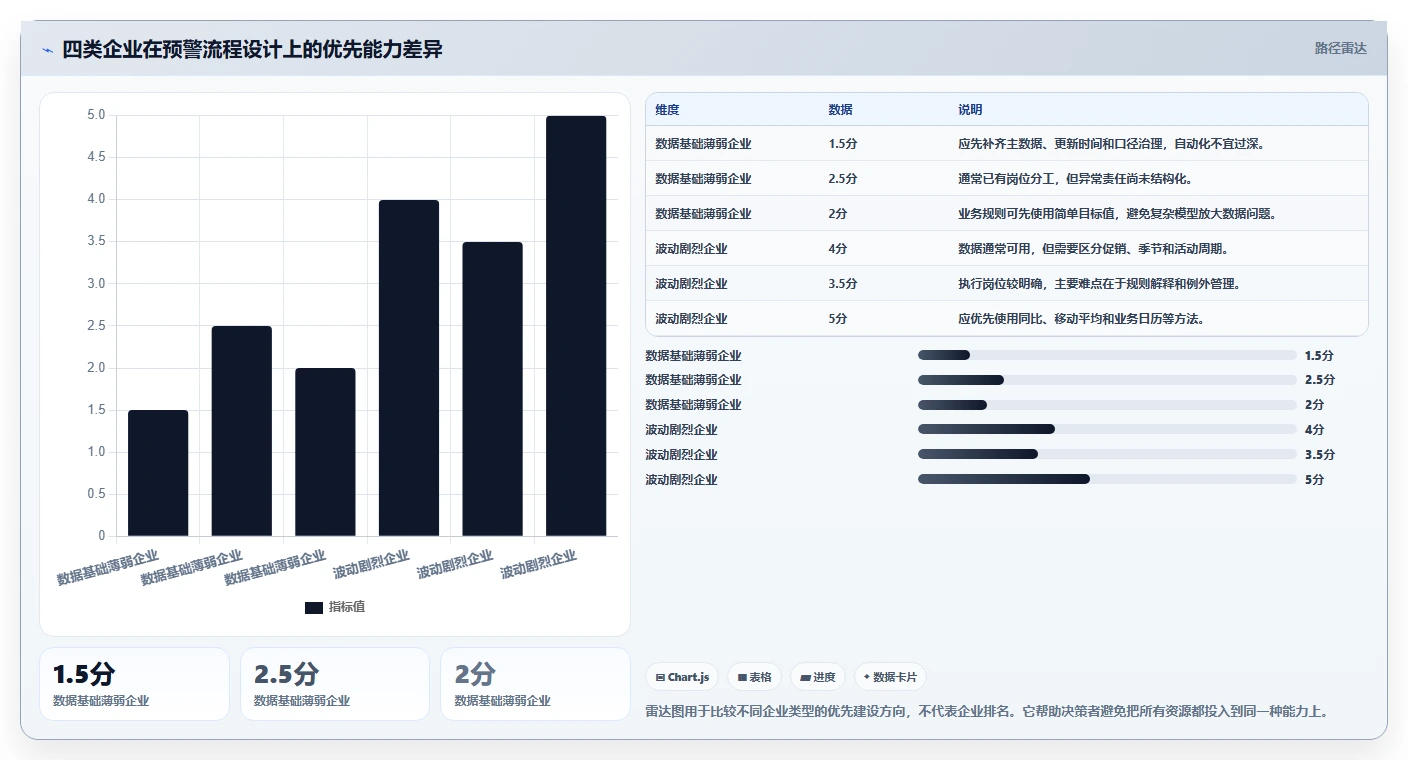The height and width of the screenshot is (760, 1408).
Task: Open the 2.5分 data card
Action: (335, 684)
